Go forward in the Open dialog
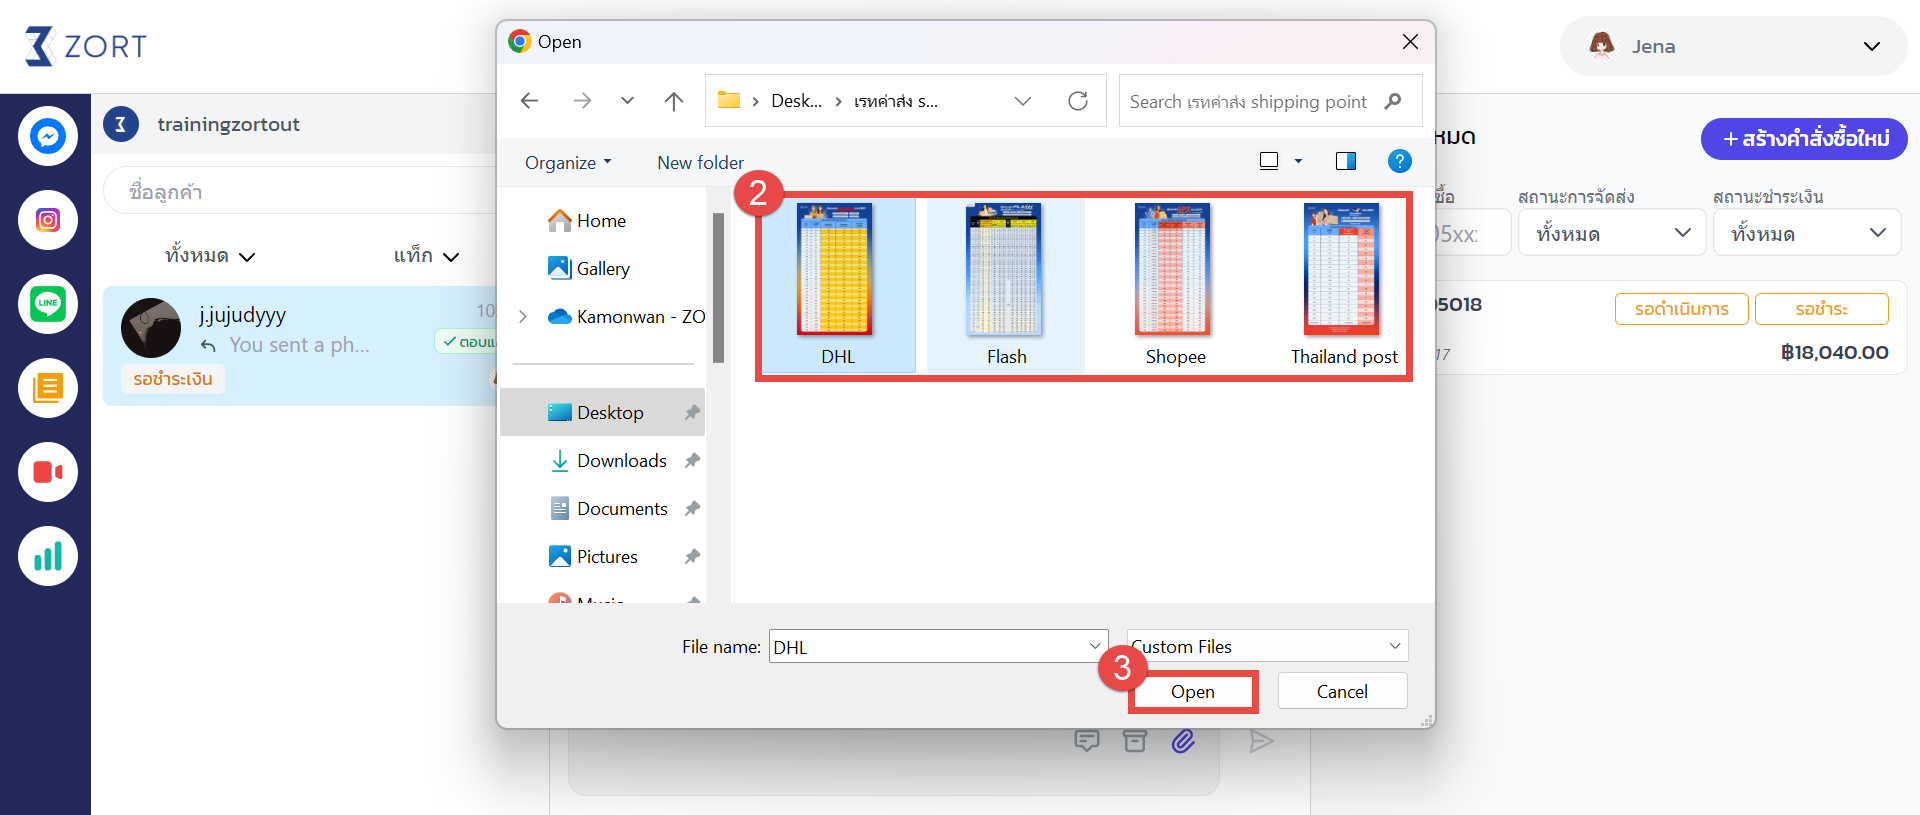Image resolution: width=1920 pixels, height=815 pixels. (582, 101)
